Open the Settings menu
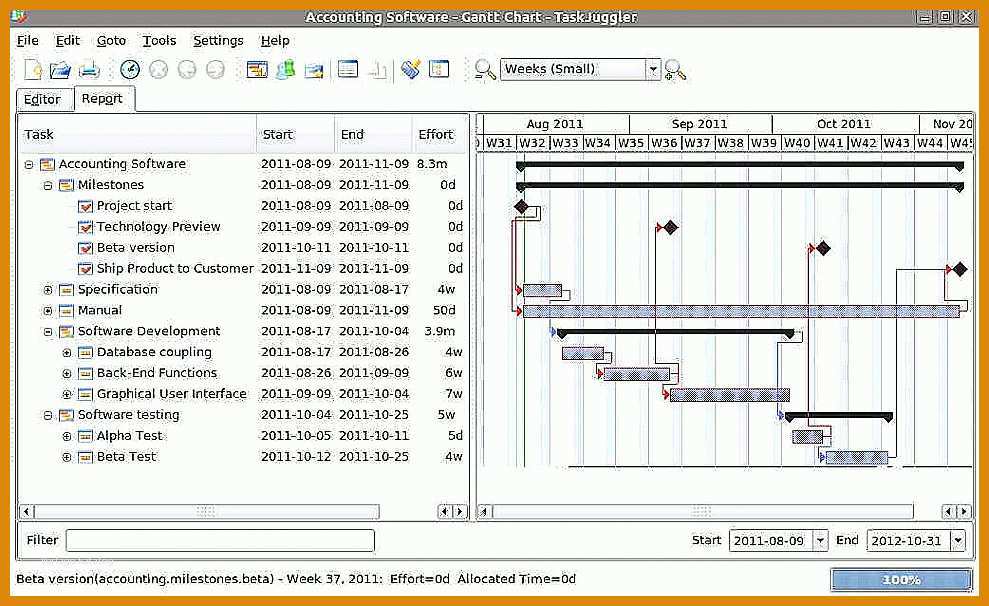 pos(218,40)
